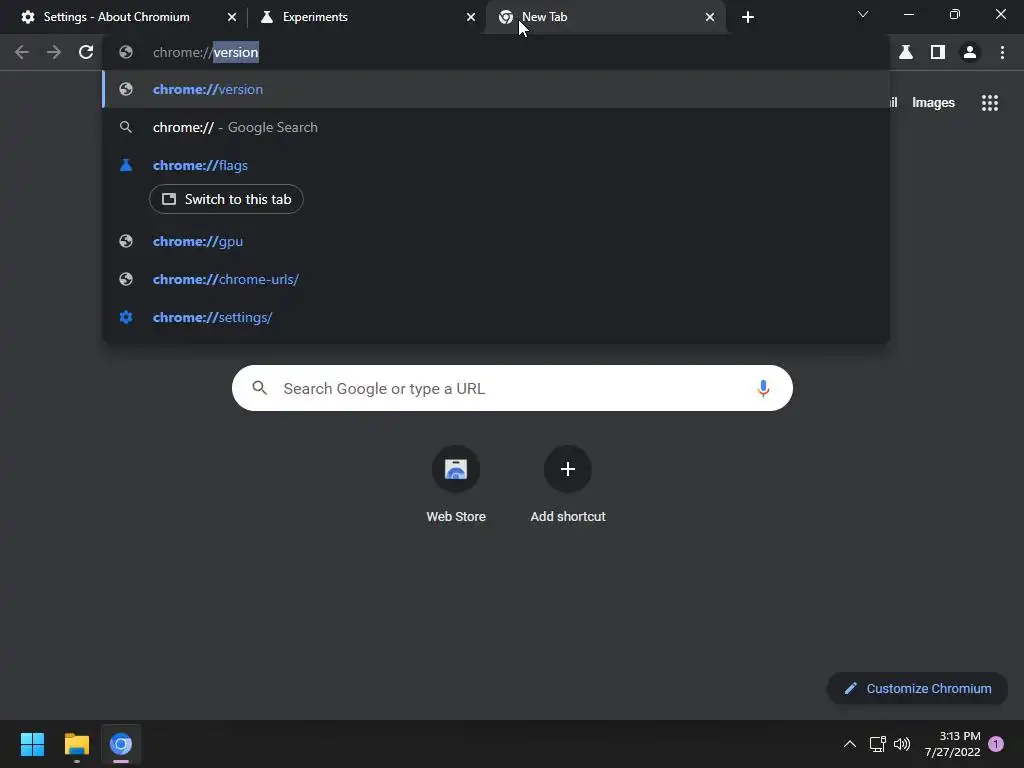Open the Experiments flask toolbar icon

click(906, 52)
